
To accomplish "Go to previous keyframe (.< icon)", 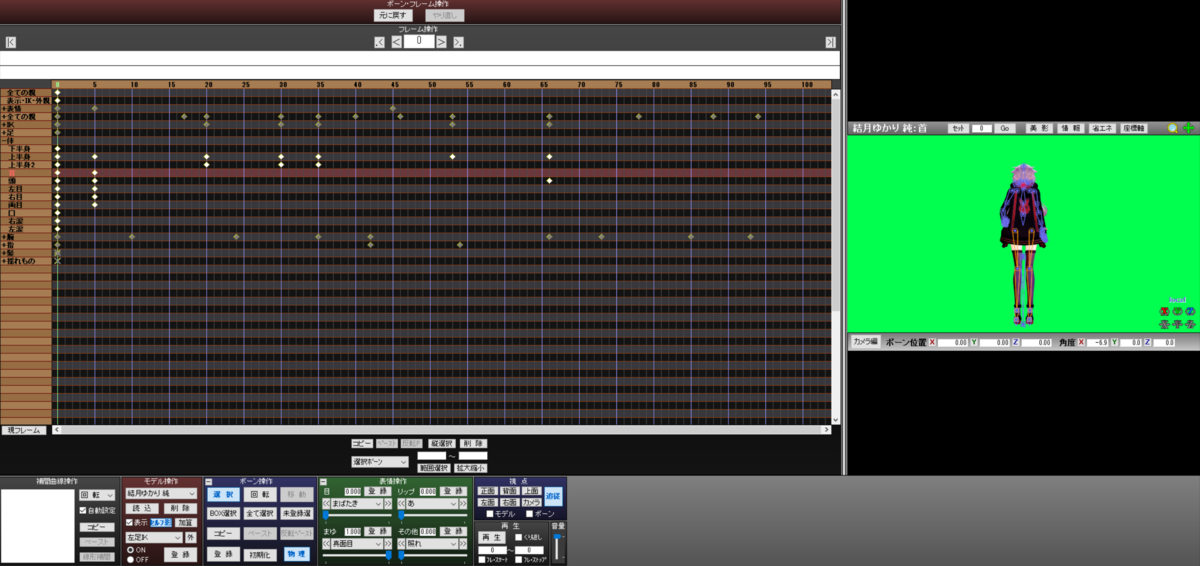I will click(379, 42).
